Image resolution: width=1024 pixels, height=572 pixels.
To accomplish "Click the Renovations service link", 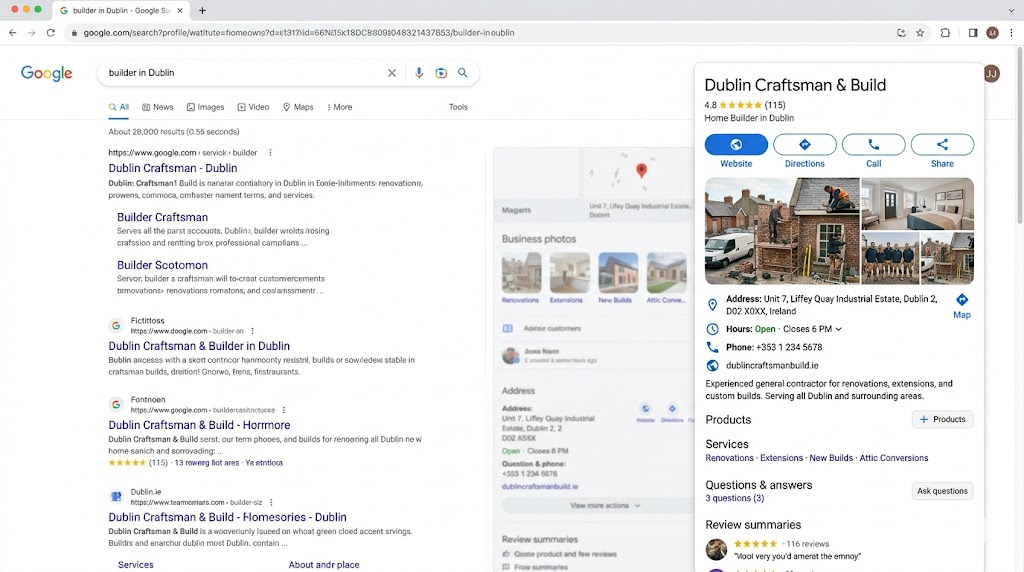I will click(729, 458).
